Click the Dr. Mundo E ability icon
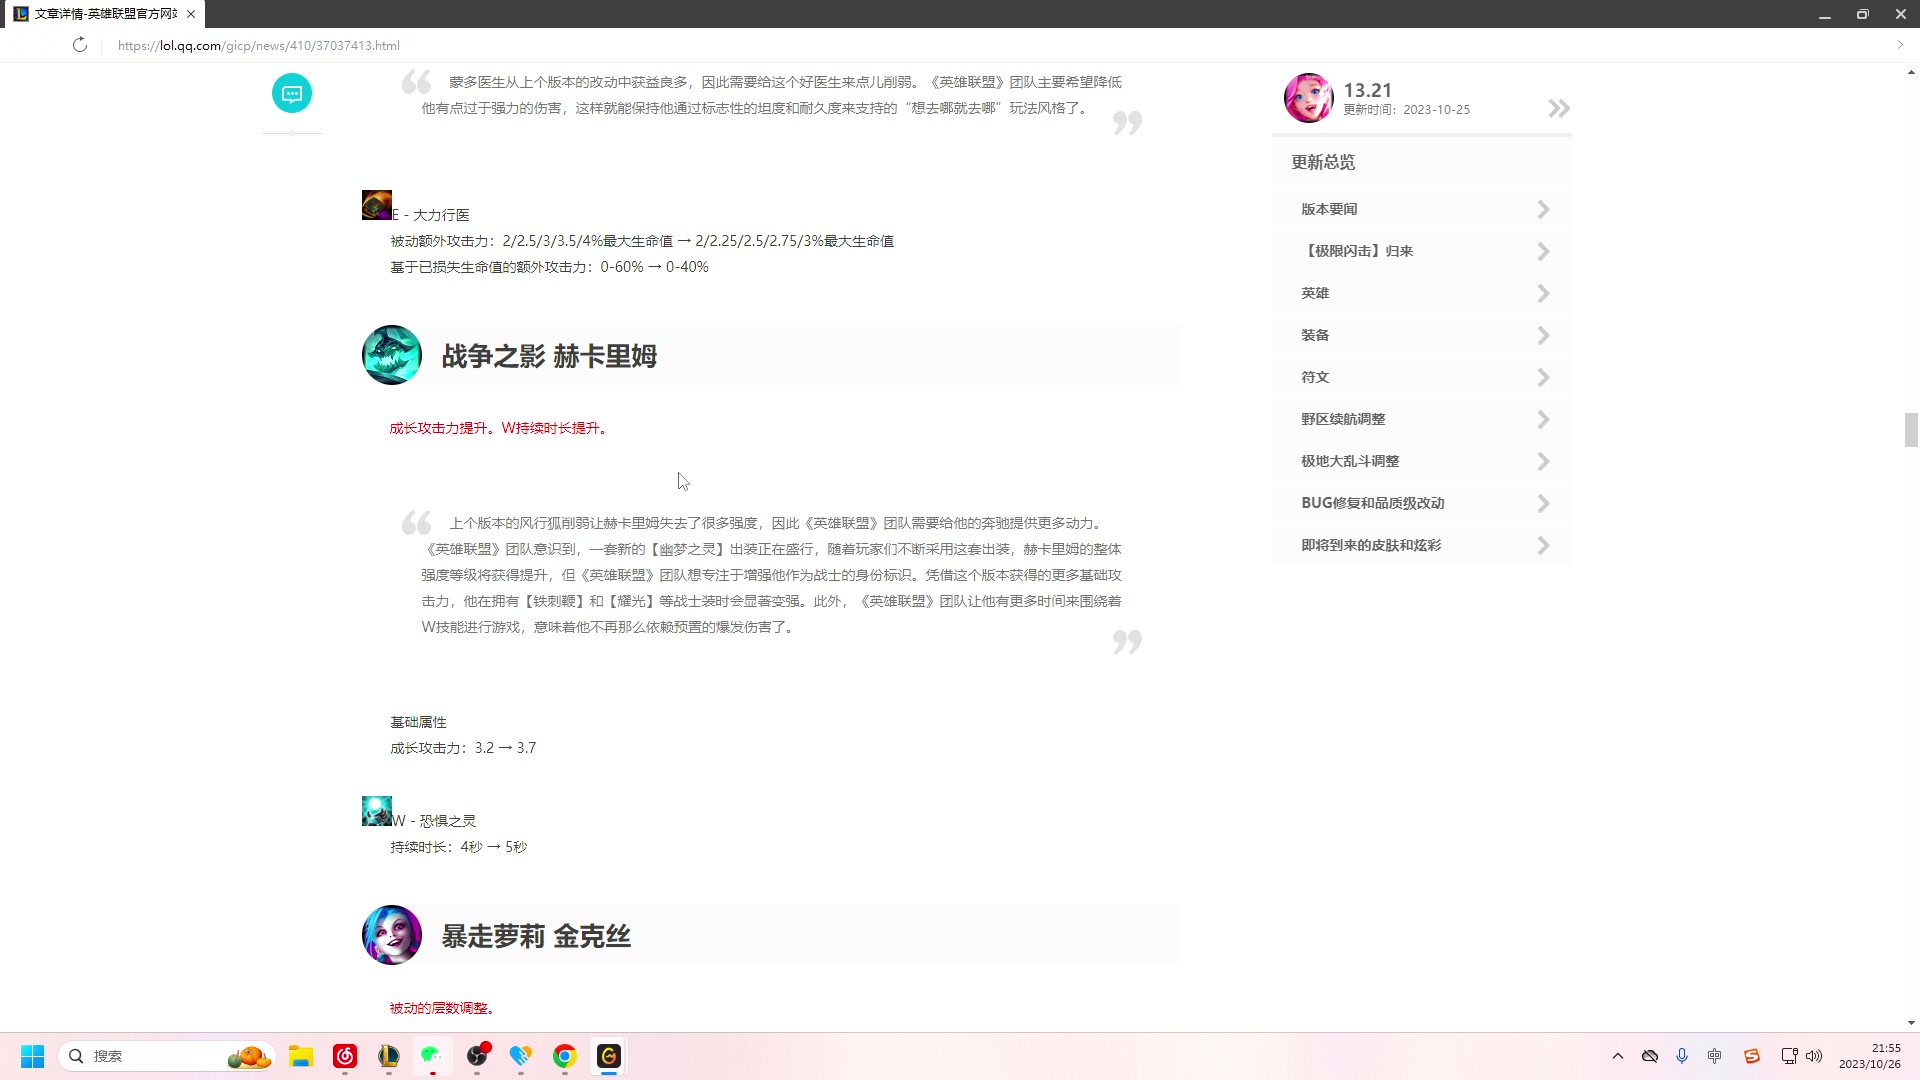This screenshot has height=1080, width=1920. tap(377, 205)
